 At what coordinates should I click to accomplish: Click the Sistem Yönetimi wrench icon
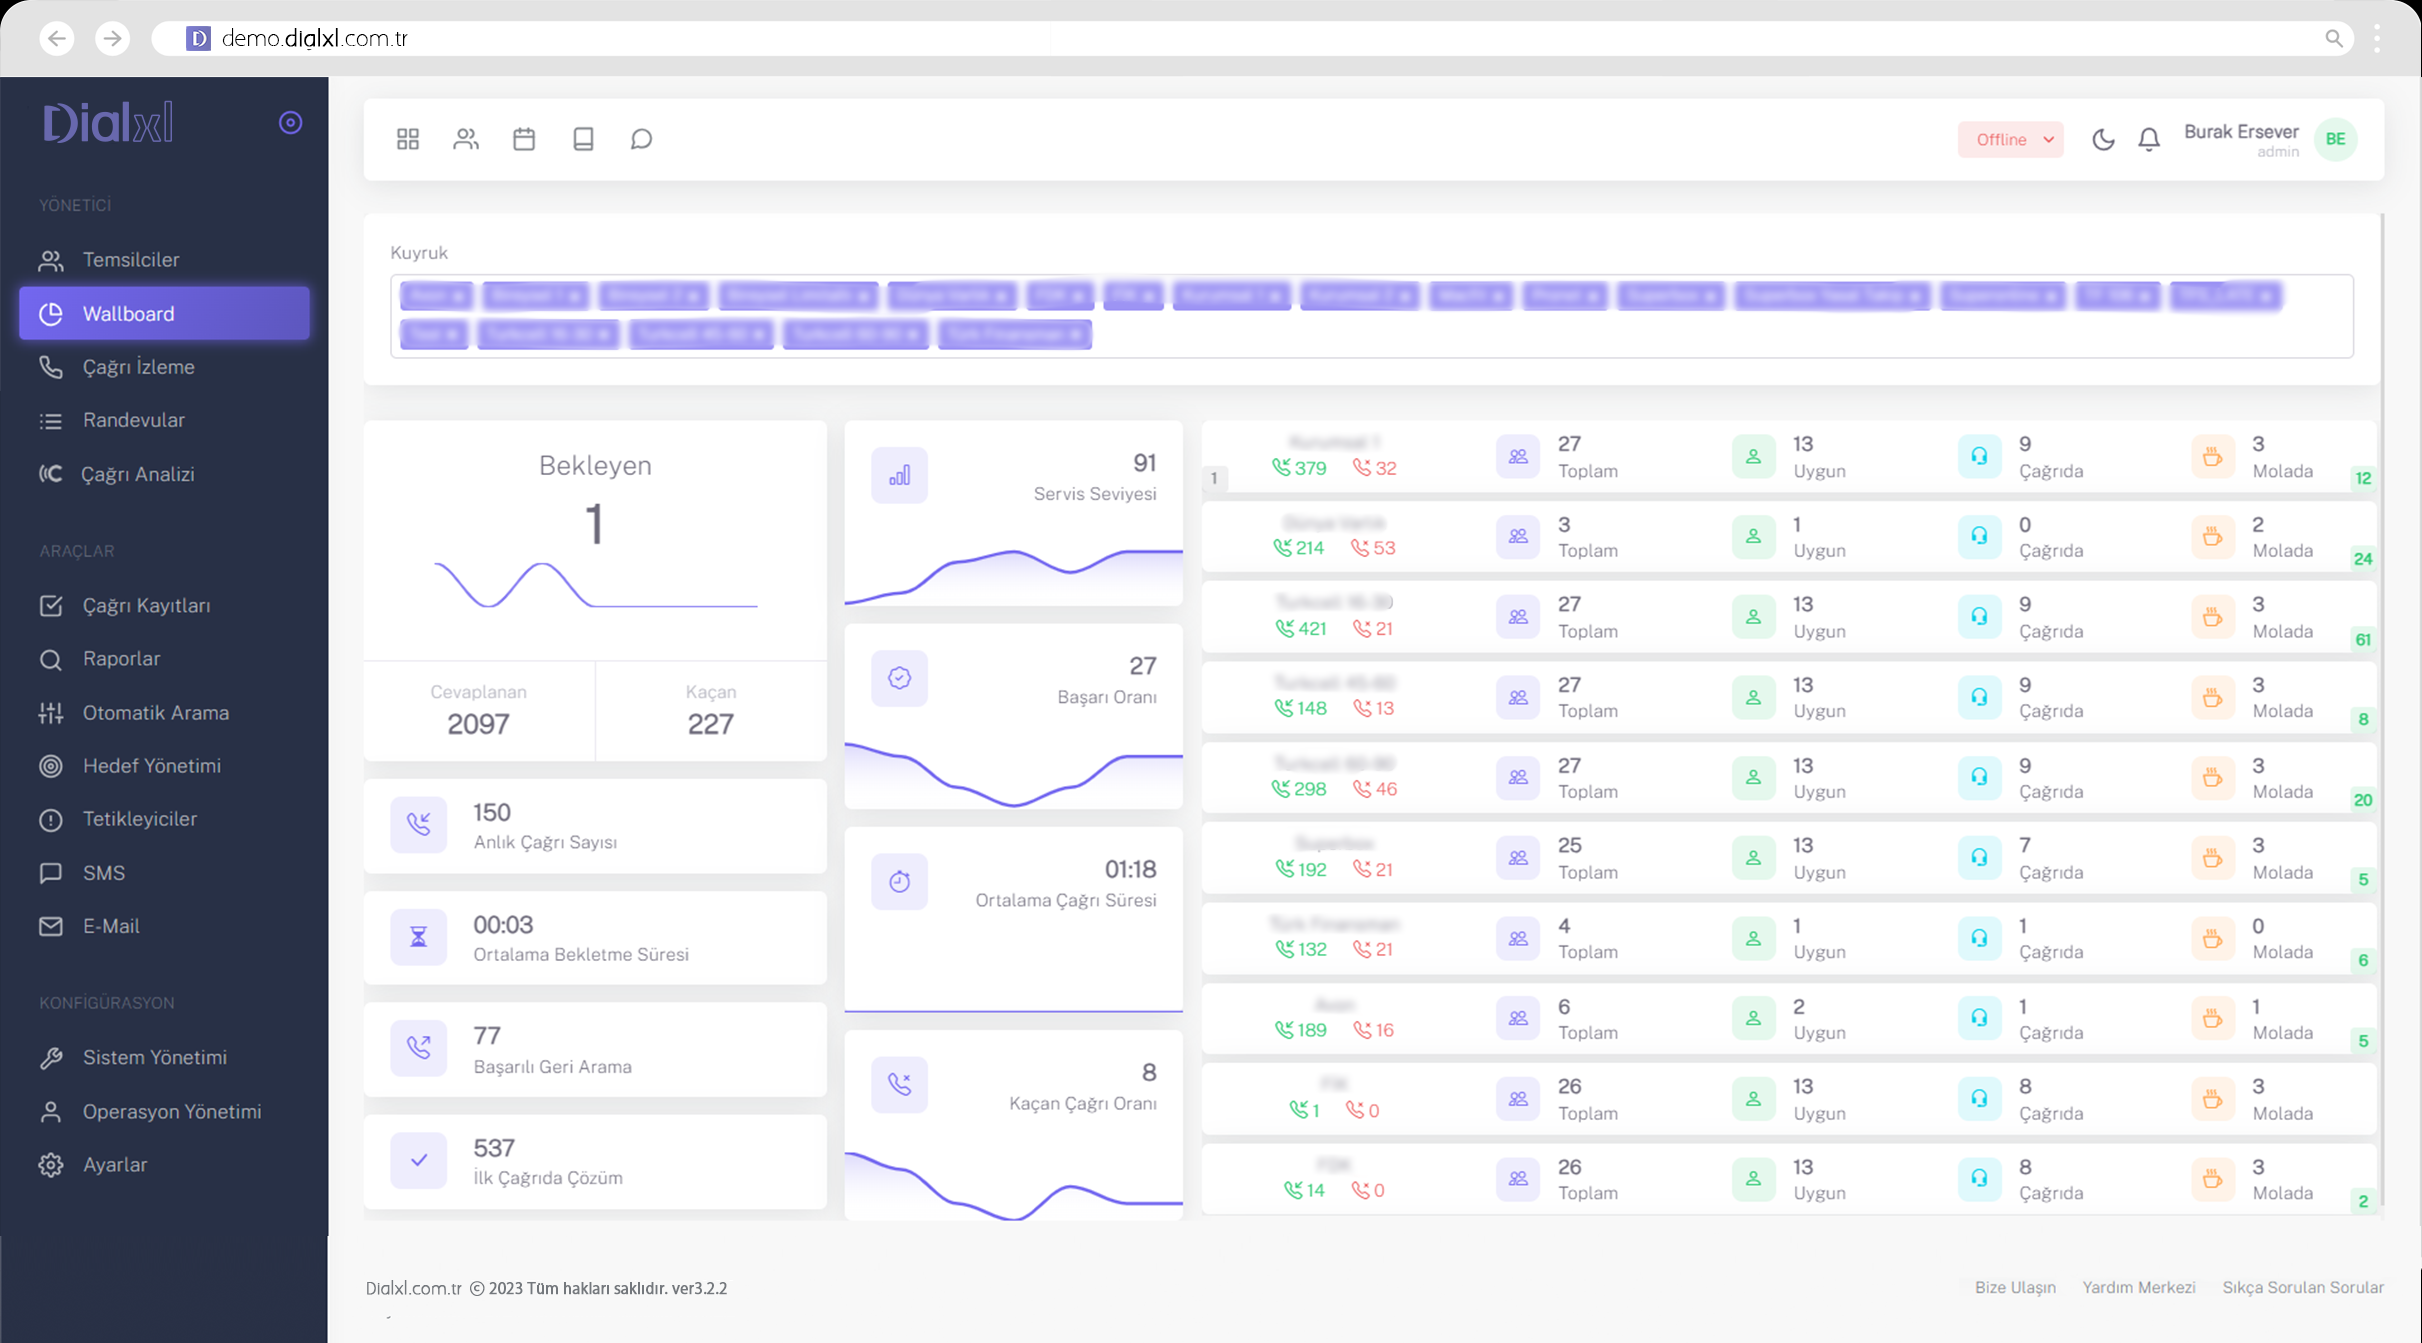click(x=51, y=1058)
